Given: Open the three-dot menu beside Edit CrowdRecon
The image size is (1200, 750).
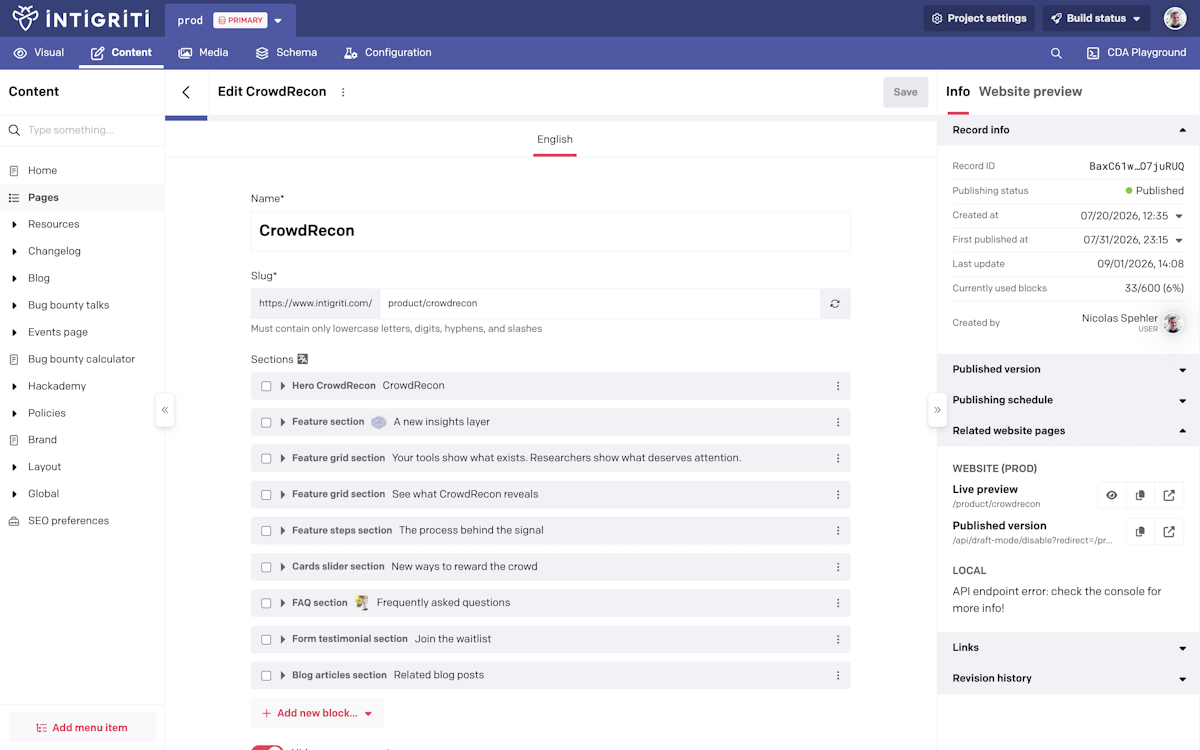Looking at the screenshot, I should tap(343, 92).
